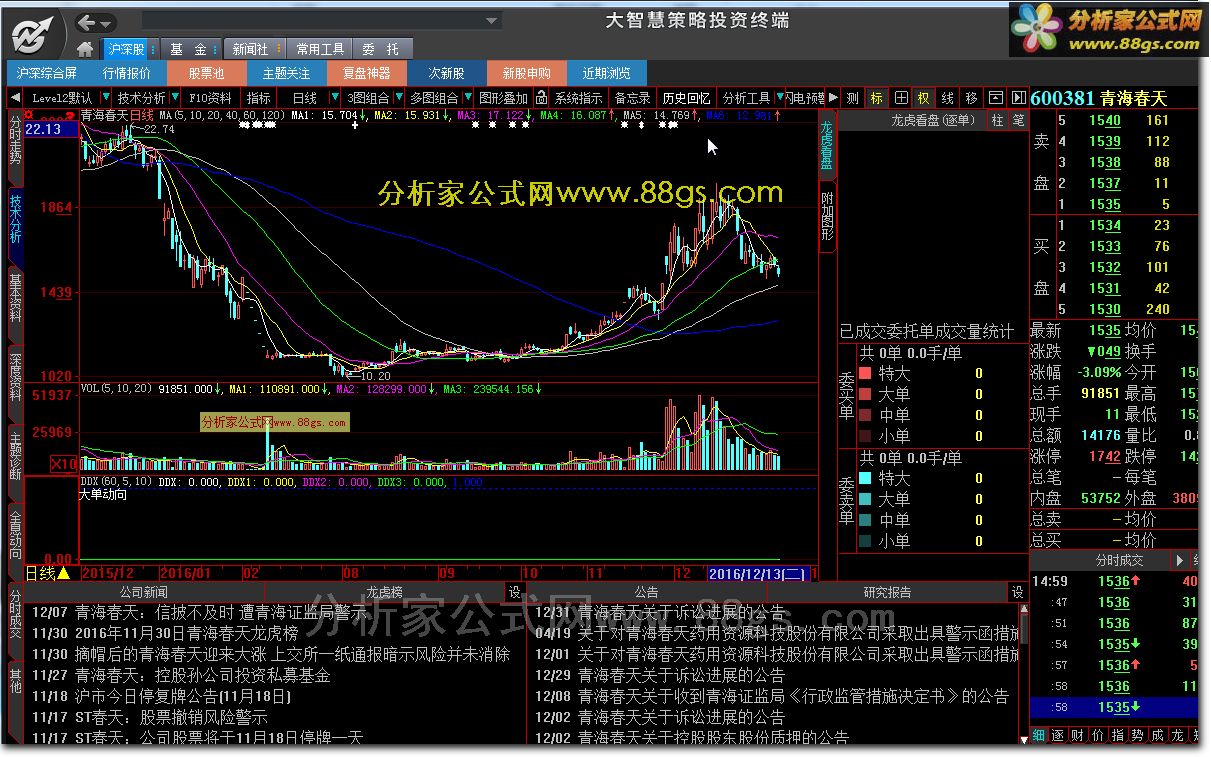This screenshot has height=757, width=1211.
Task: Expand the 分析工具 dropdown arrow
Action: point(779,98)
